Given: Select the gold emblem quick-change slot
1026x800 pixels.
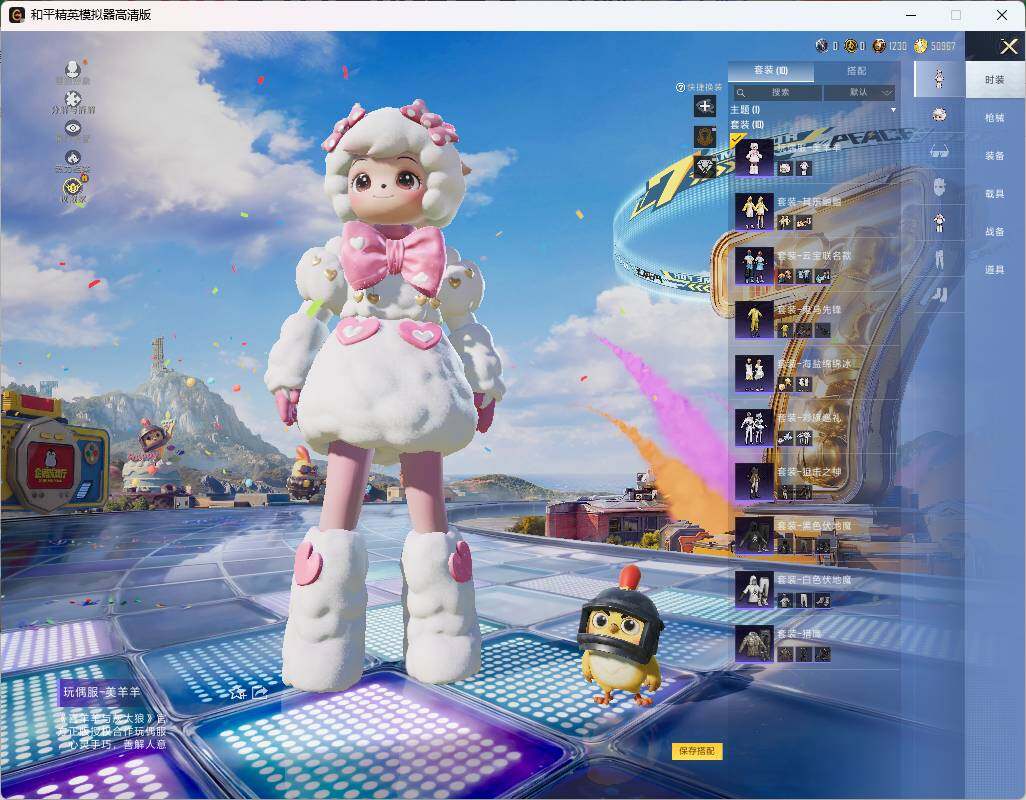Looking at the screenshot, I should (705, 136).
